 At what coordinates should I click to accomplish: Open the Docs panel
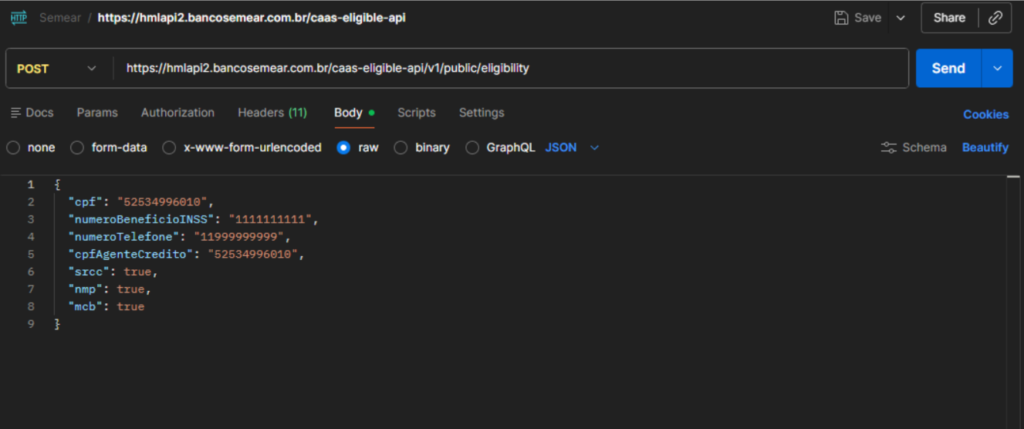point(32,113)
